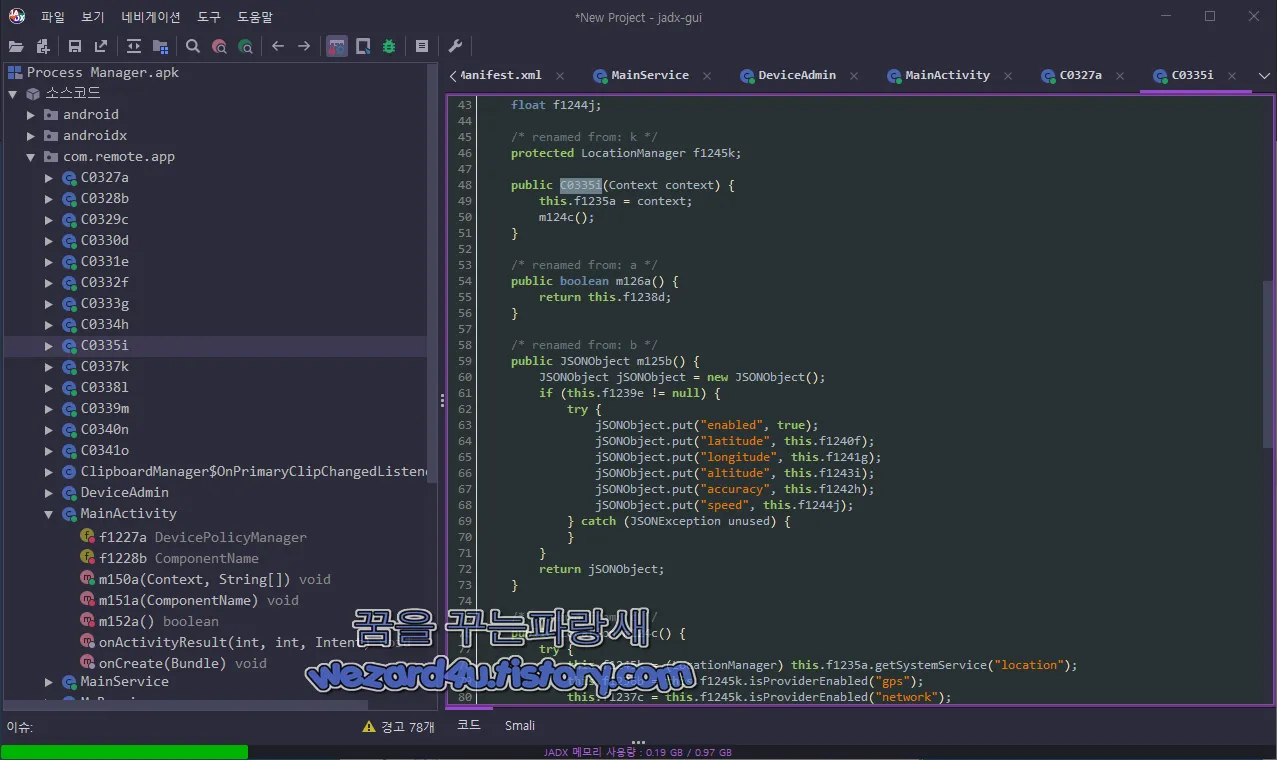This screenshot has width=1277, height=760.
Task: Open the 보기 menu
Action: [93, 17]
